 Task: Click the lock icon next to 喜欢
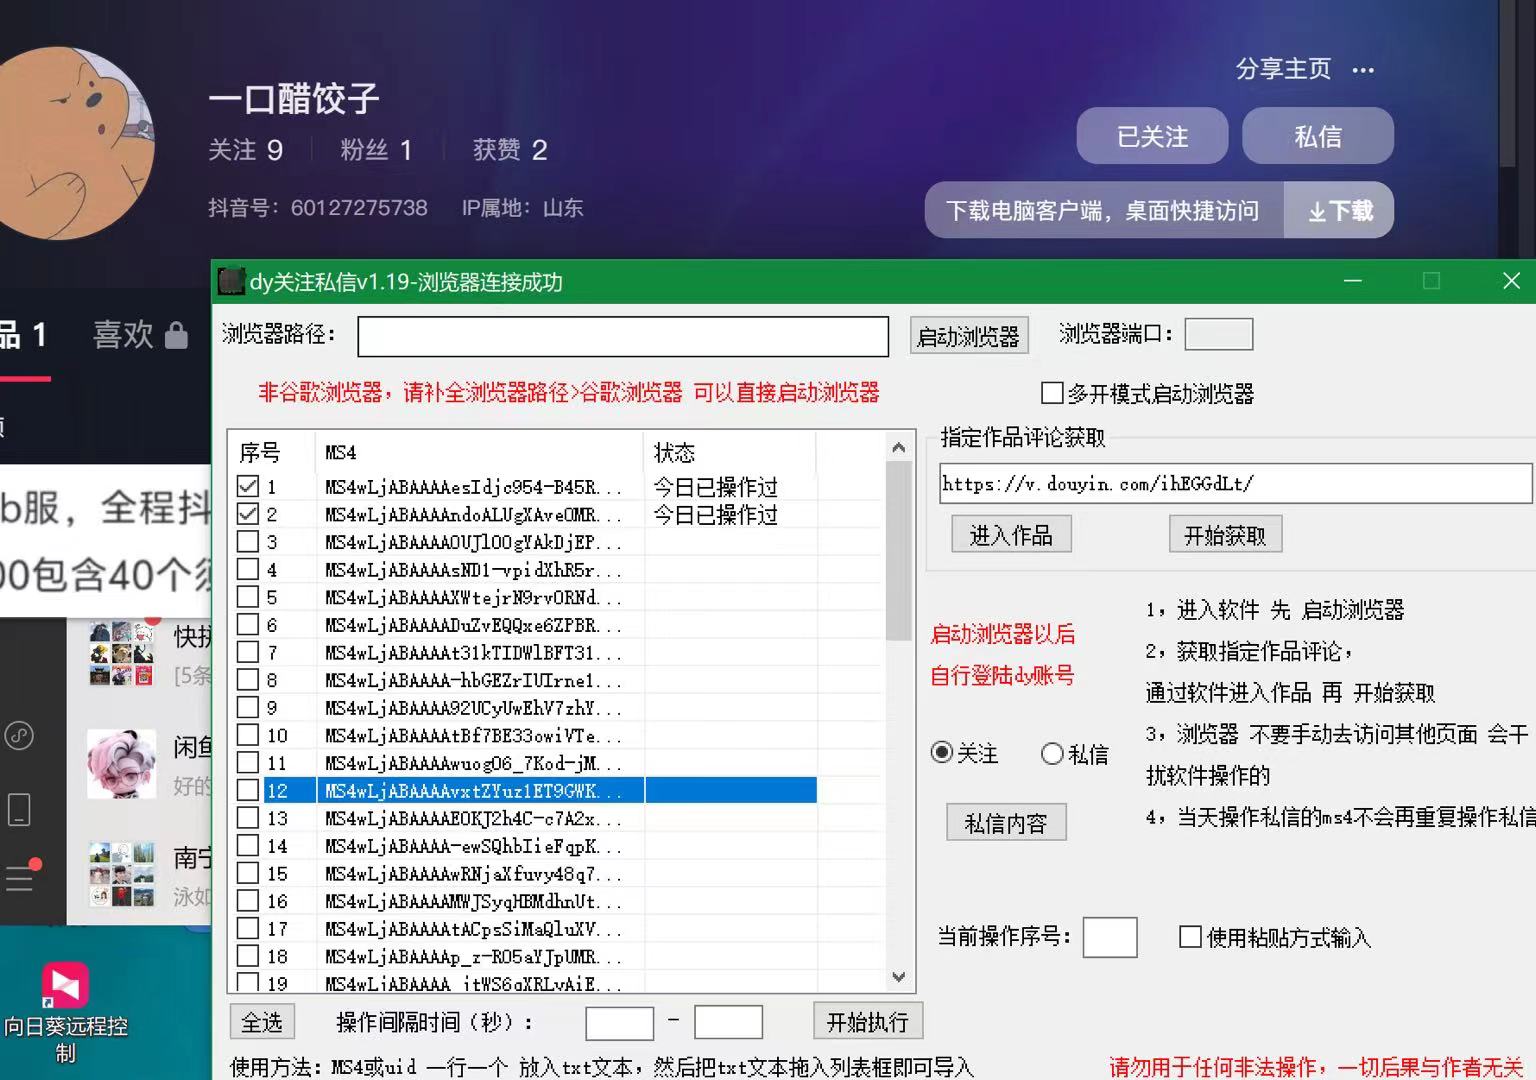[x=176, y=335]
